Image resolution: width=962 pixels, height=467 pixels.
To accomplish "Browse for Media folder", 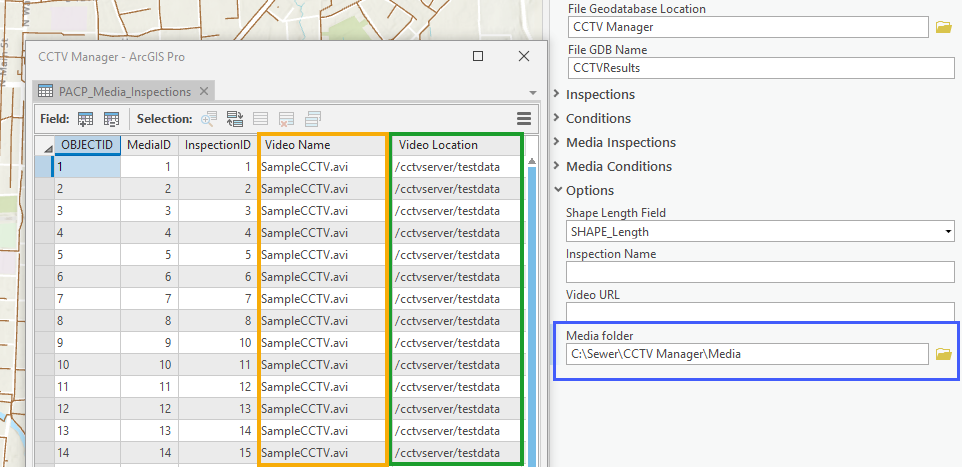I will (x=943, y=354).
